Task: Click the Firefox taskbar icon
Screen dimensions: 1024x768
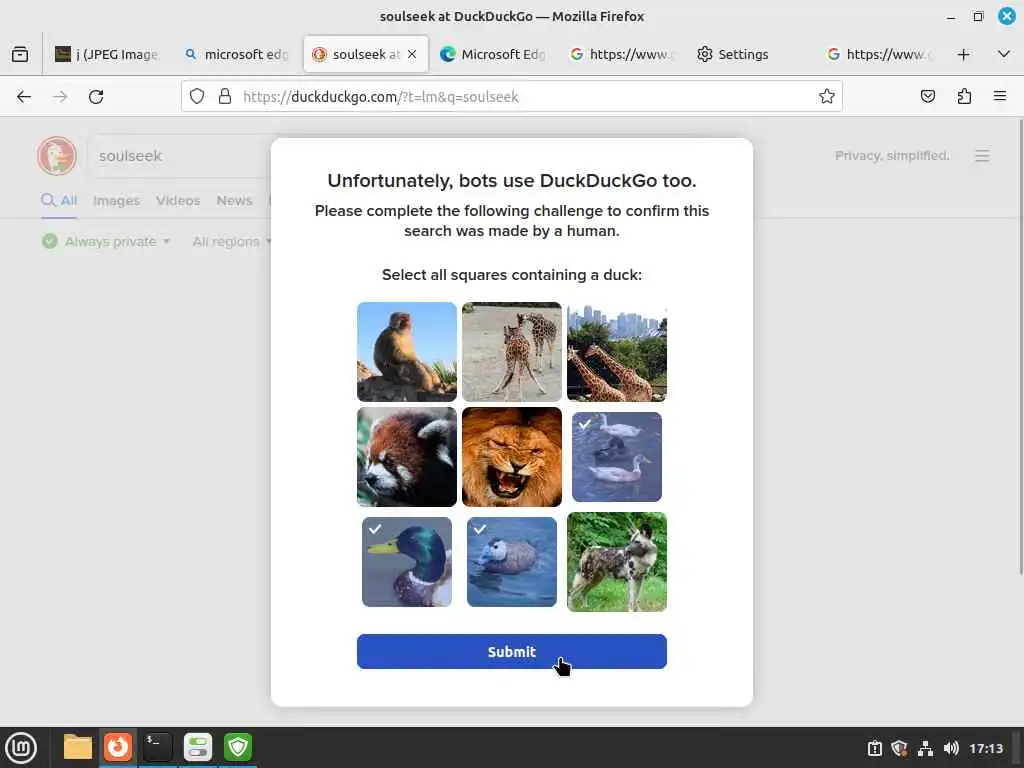Action: 118,747
